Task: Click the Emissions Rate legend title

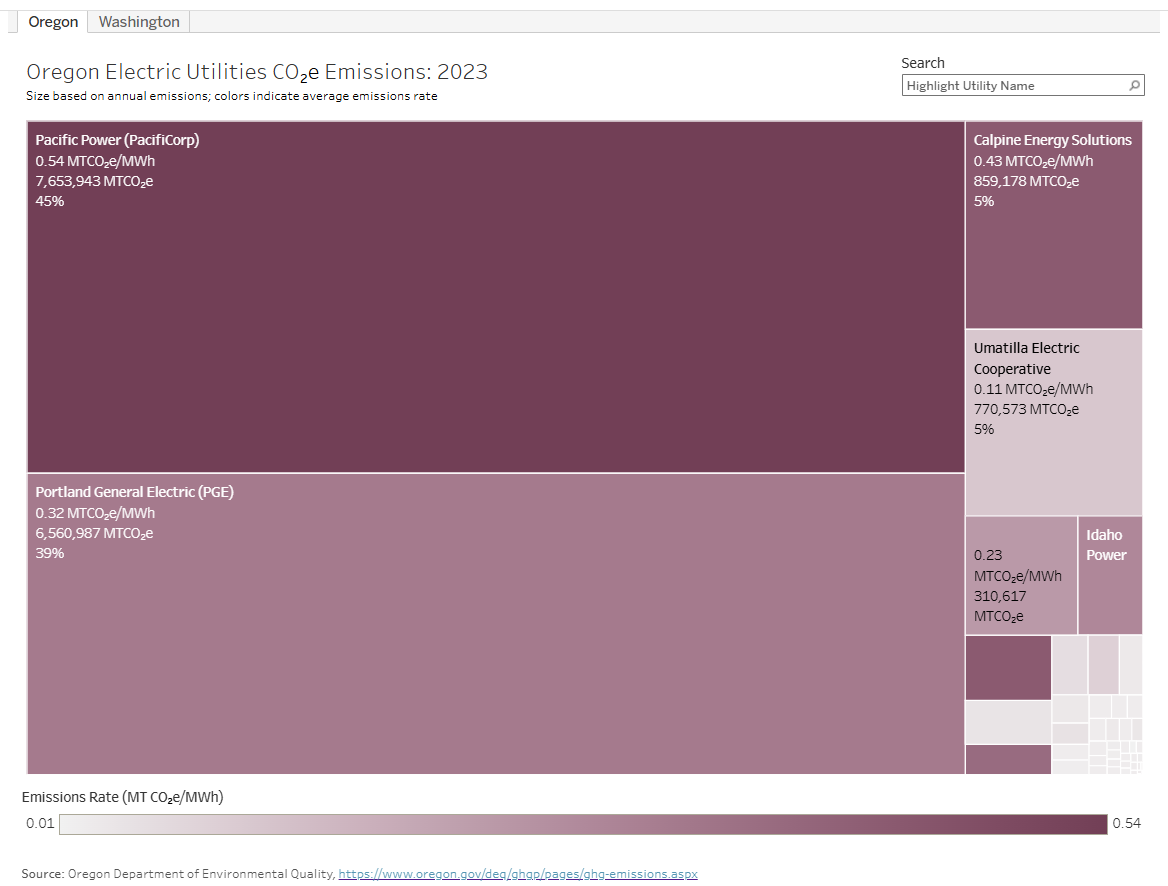Action: pos(122,797)
